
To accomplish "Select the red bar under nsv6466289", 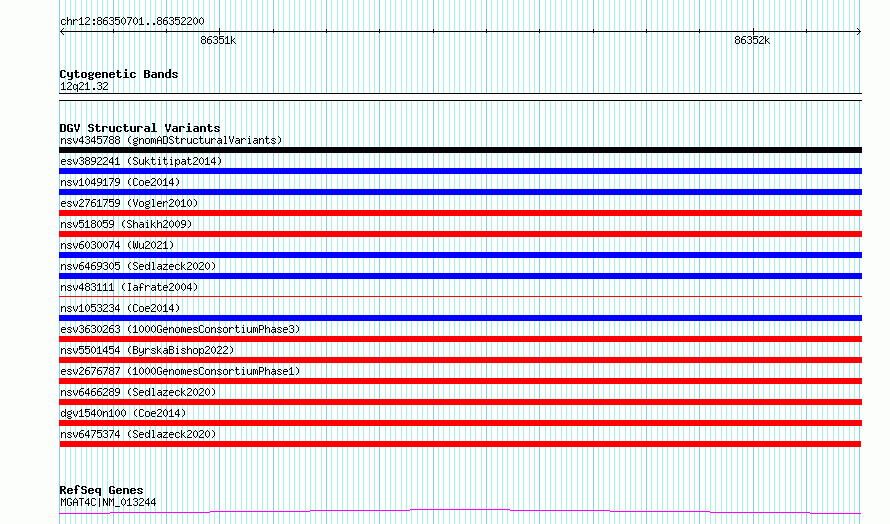I will [460, 402].
